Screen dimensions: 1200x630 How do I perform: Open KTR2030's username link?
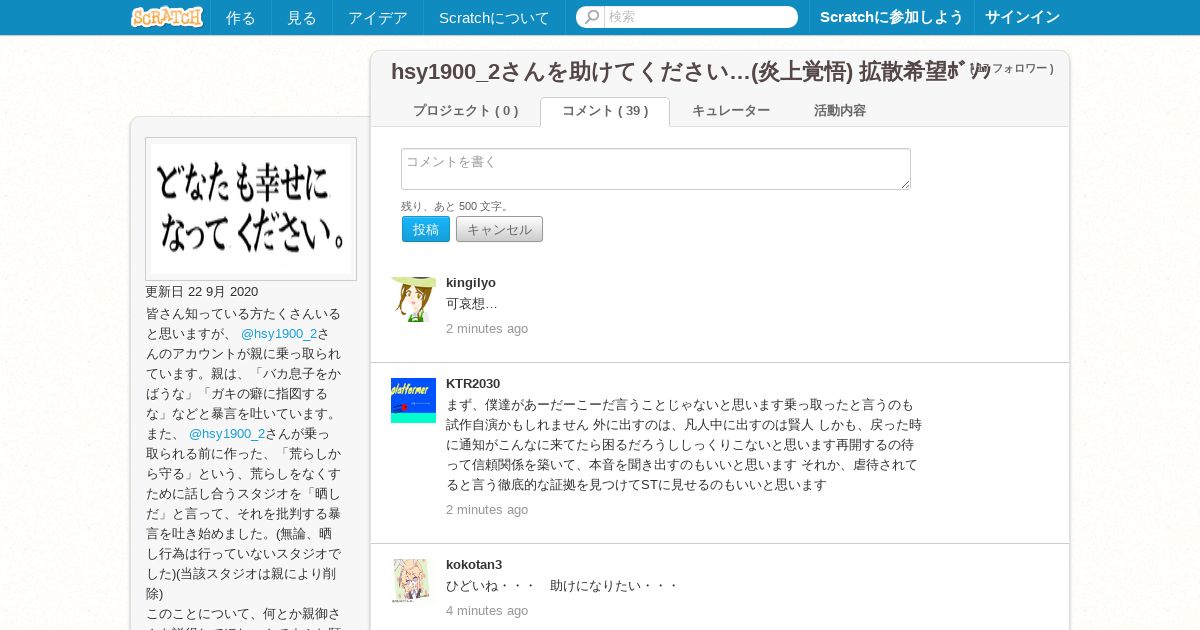[x=473, y=384]
